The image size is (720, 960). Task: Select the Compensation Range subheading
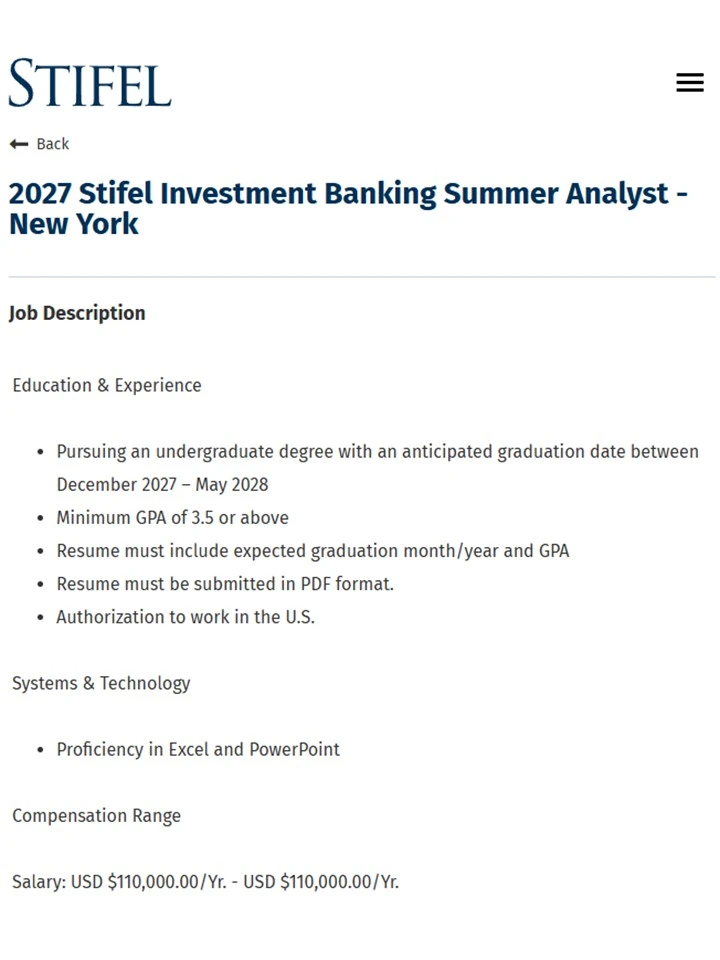[96, 816]
